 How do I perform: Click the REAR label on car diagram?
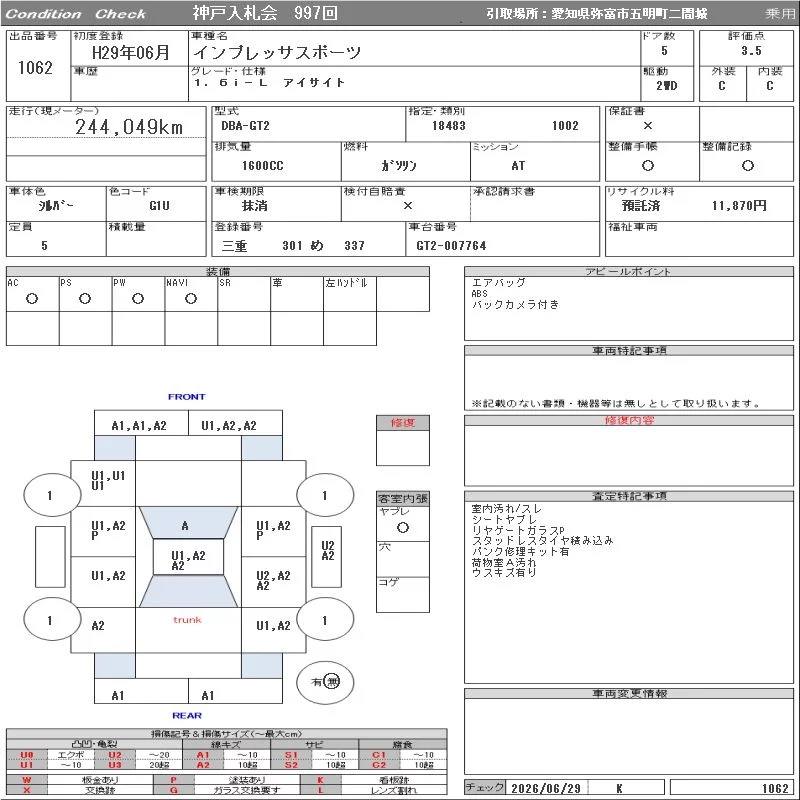point(187,715)
